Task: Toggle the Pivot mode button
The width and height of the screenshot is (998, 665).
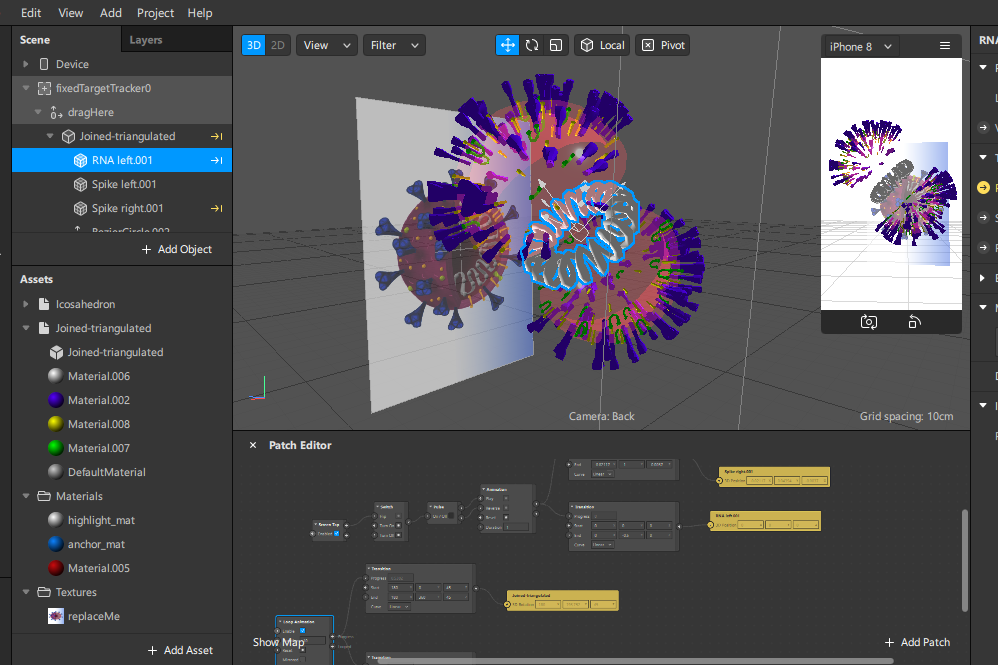Action: tap(663, 45)
